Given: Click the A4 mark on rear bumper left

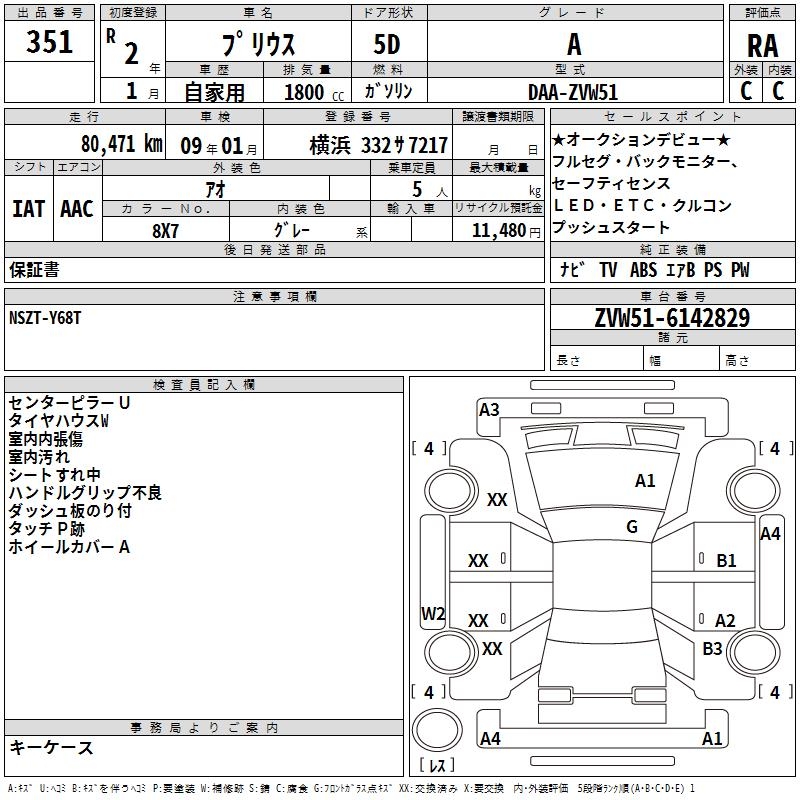Looking at the screenshot, I should 490,738.
